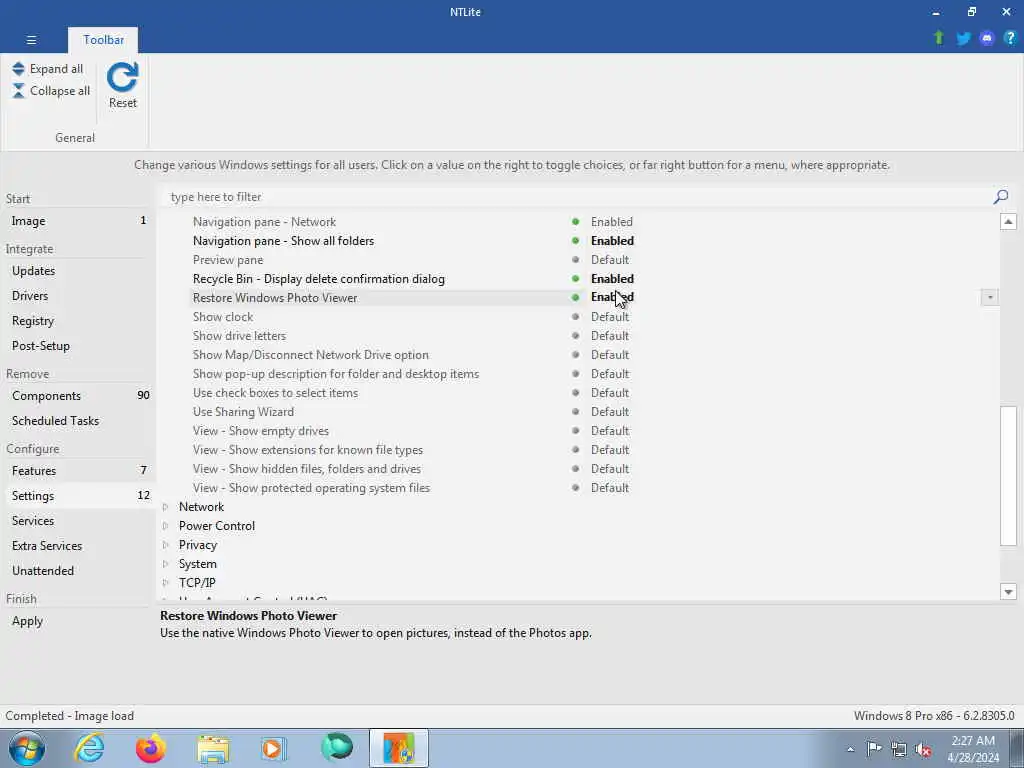This screenshot has height=768, width=1024.
Task: Expand the Power Control tree node
Action: [x=165, y=526]
